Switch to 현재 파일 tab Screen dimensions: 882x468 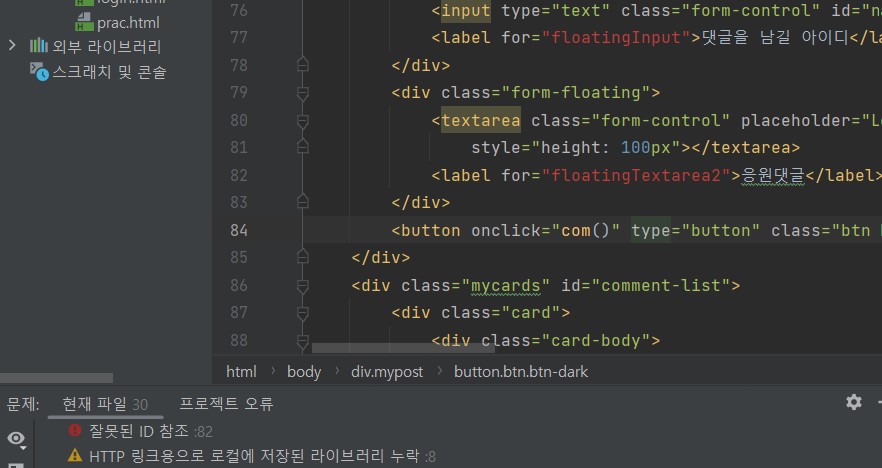click(x=105, y=404)
